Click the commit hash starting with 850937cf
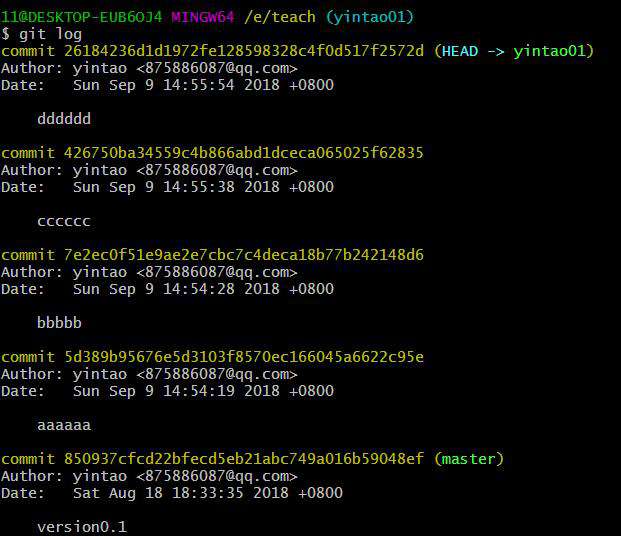The image size is (621, 536). pos(244,459)
